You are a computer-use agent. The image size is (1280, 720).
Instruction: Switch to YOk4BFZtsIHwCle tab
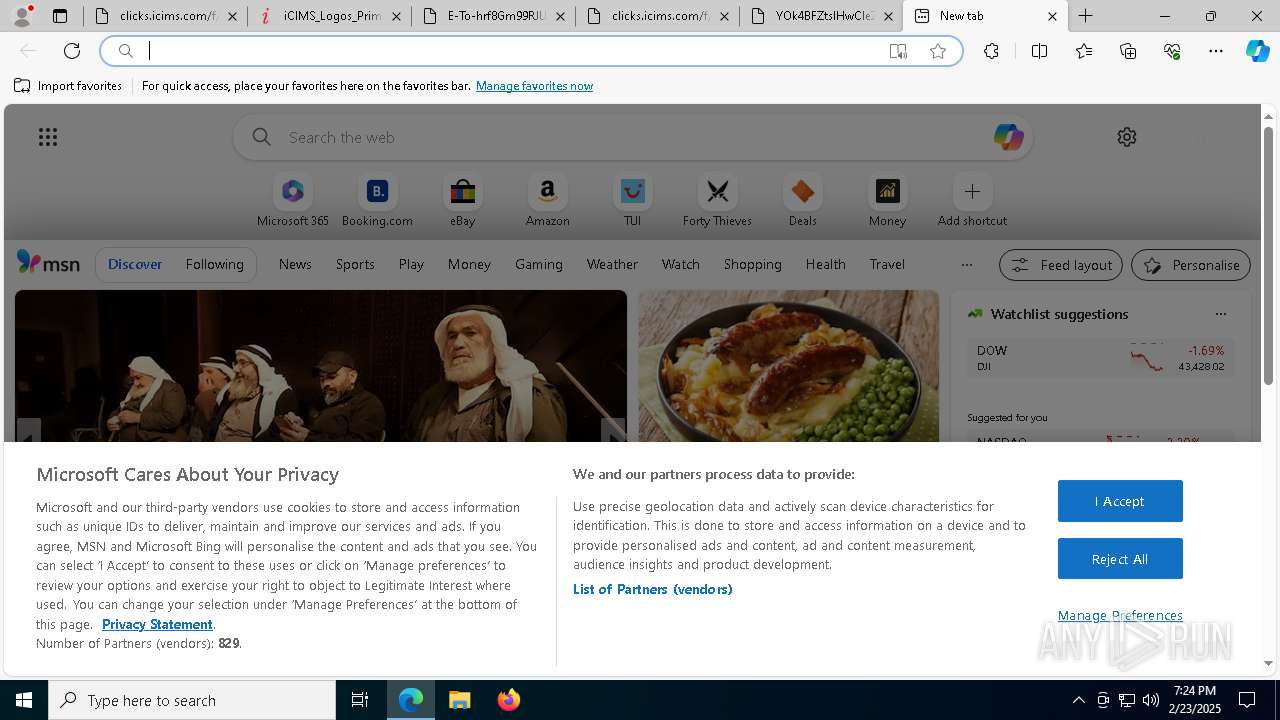[821, 16]
